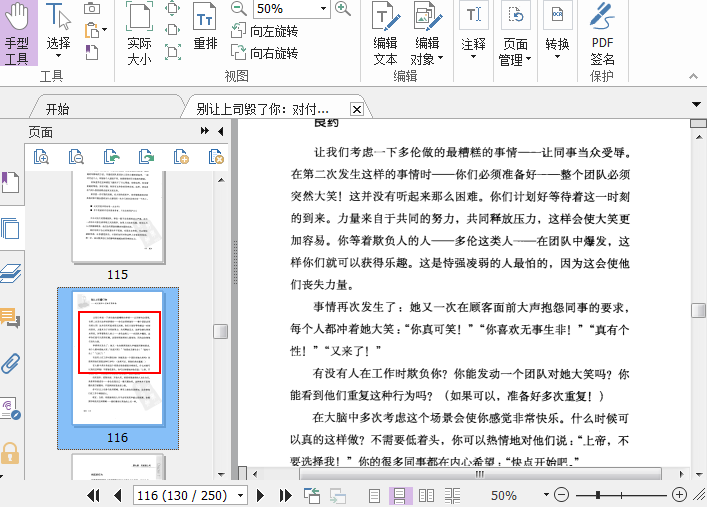
Task: Open the 50% zoom dropdown in ribbon
Action: point(323,9)
